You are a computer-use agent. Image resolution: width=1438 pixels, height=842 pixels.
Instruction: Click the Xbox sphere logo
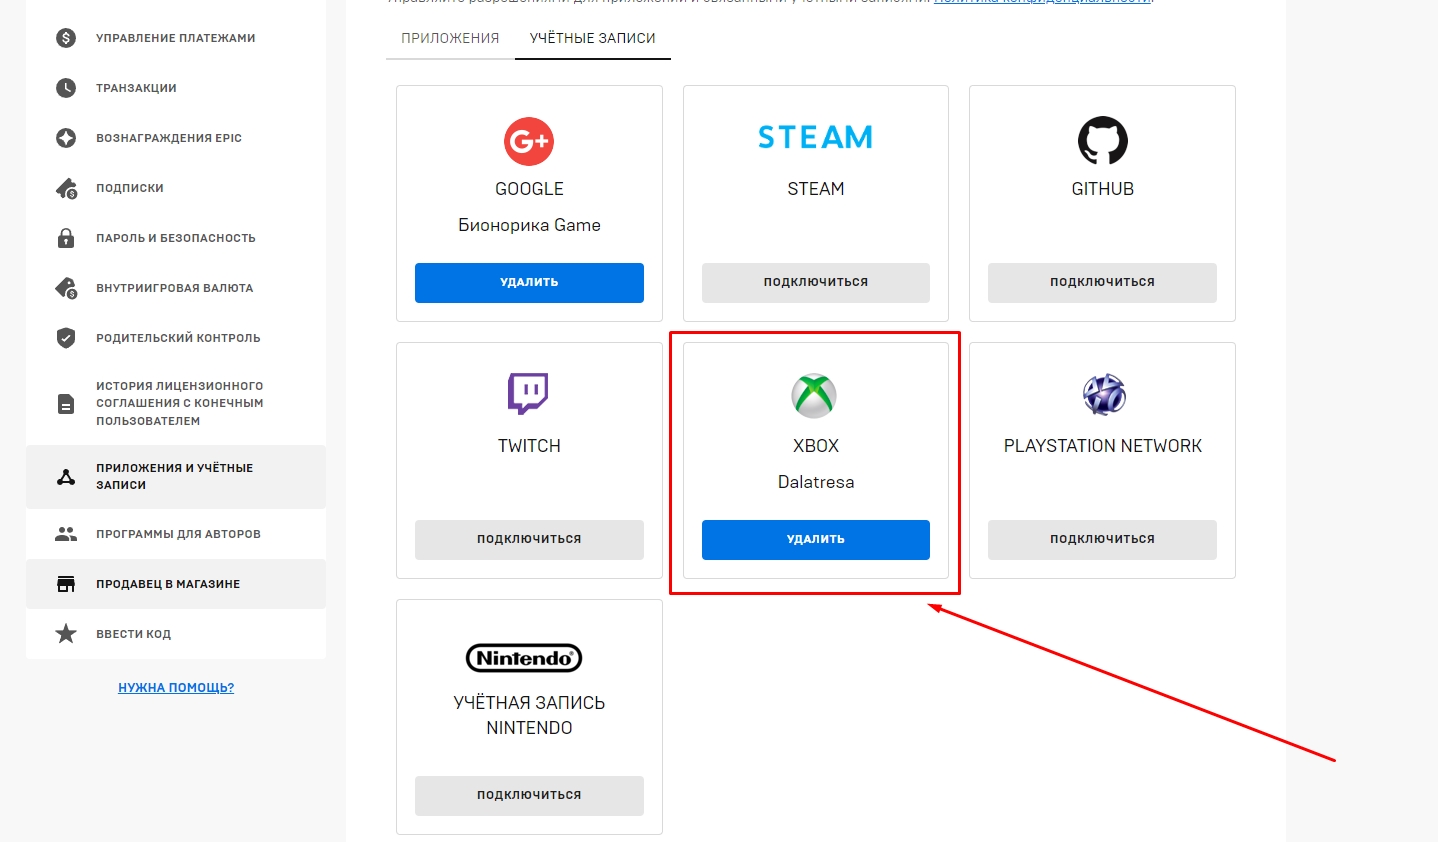click(x=814, y=396)
